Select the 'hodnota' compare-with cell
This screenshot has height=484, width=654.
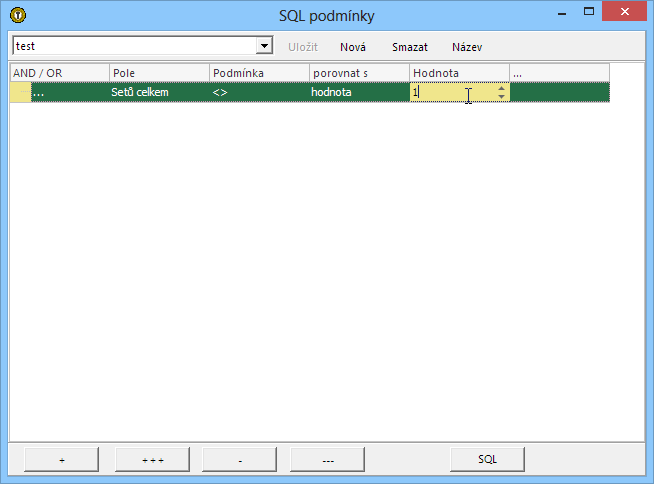359,92
